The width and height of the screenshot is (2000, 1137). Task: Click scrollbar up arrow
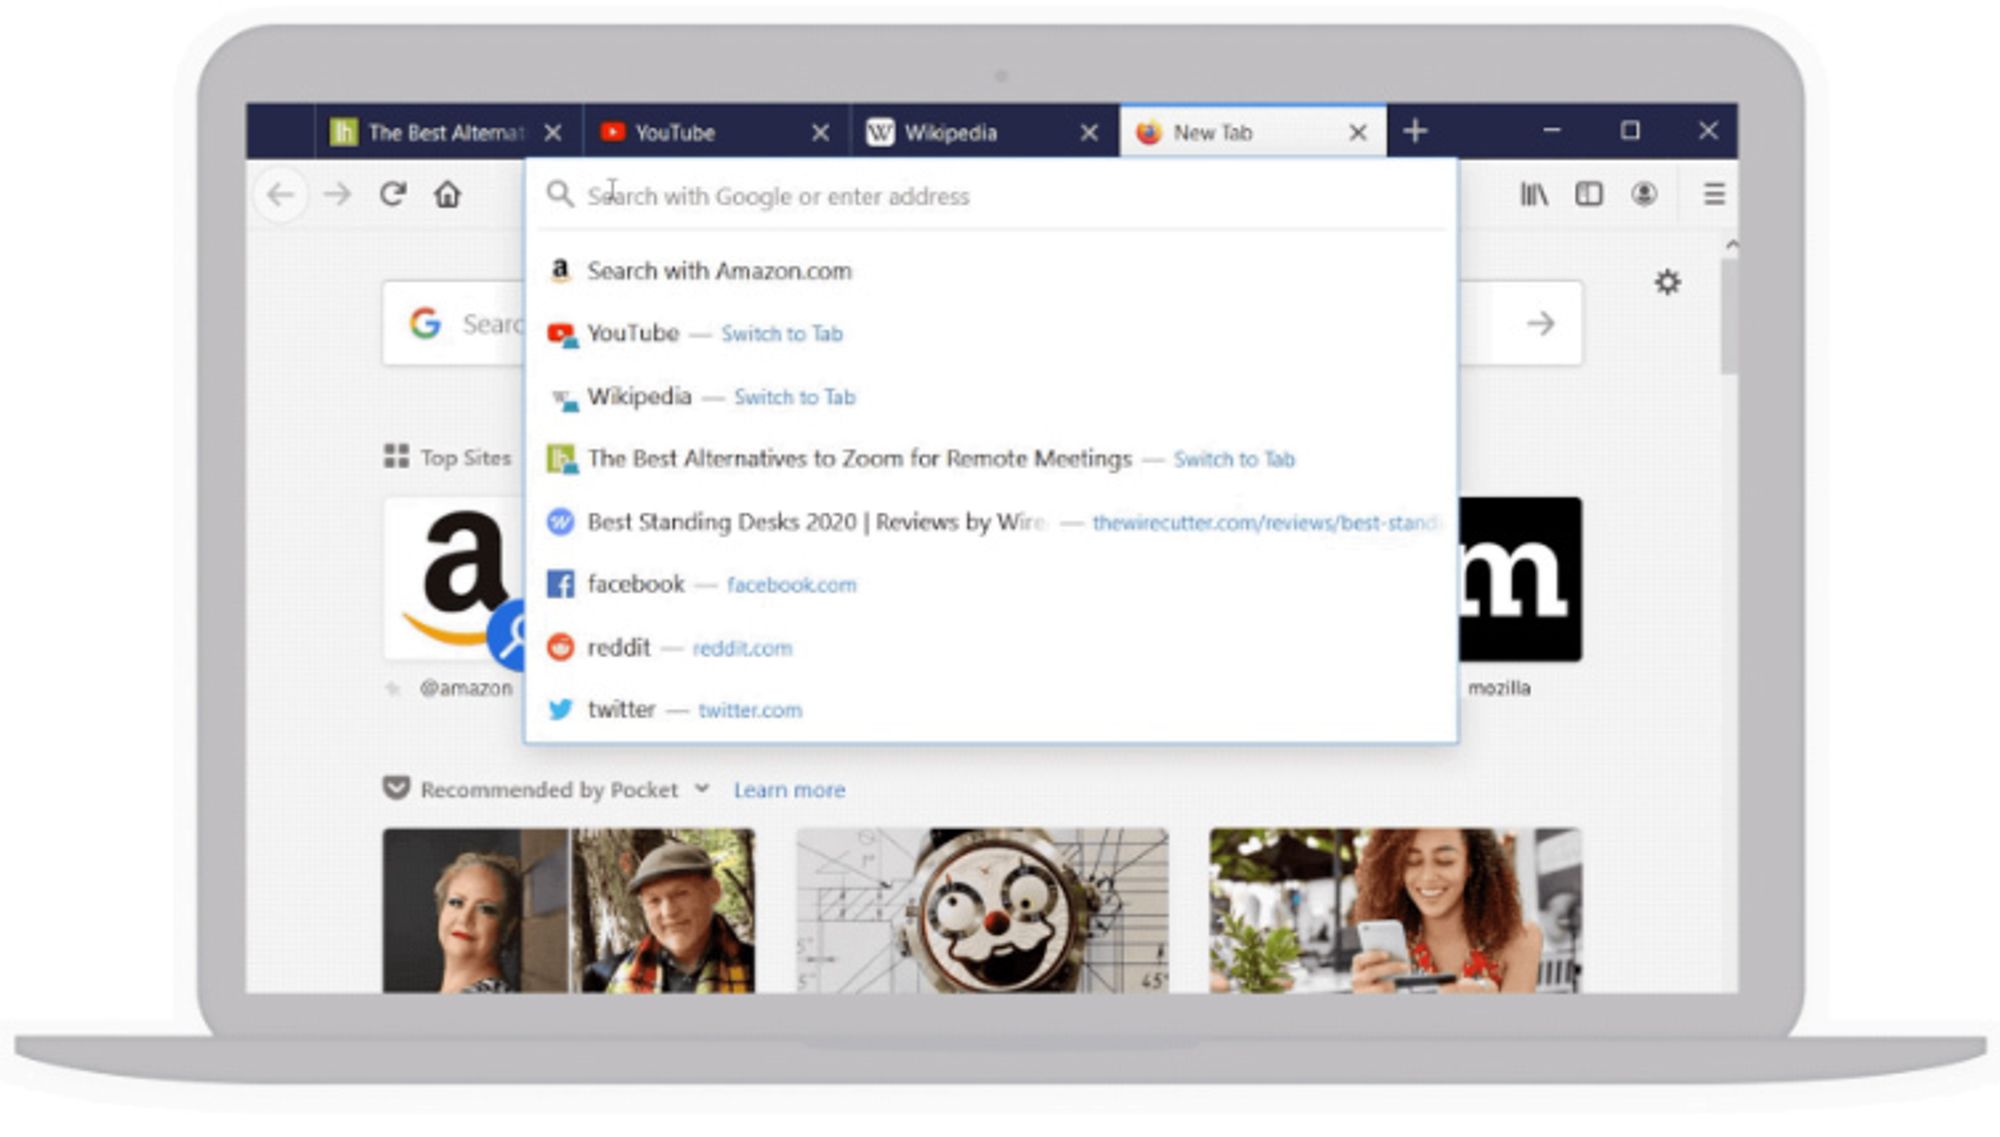click(1731, 245)
